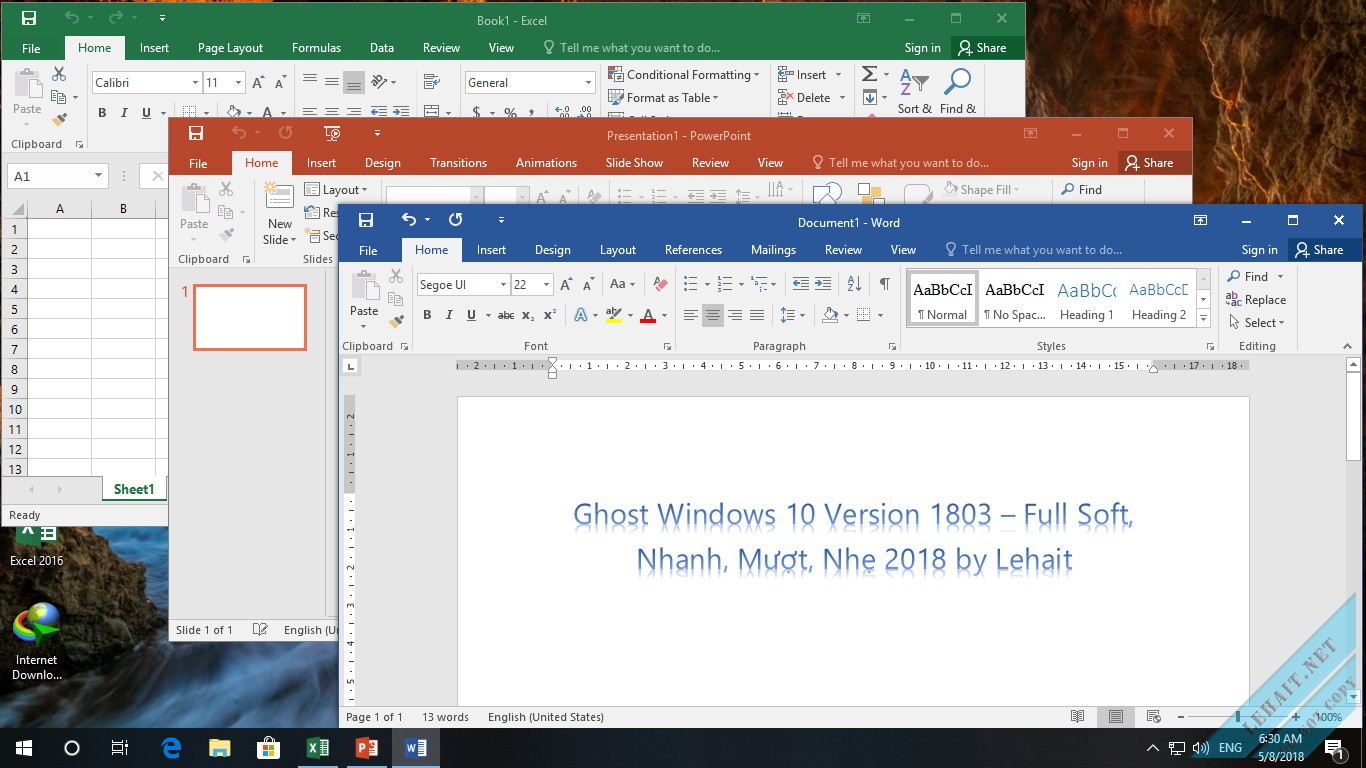Apply Heading 1 style in Word
Image resolution: width=1366 pixels, height=768 pixels.
tap(1087, 299)
